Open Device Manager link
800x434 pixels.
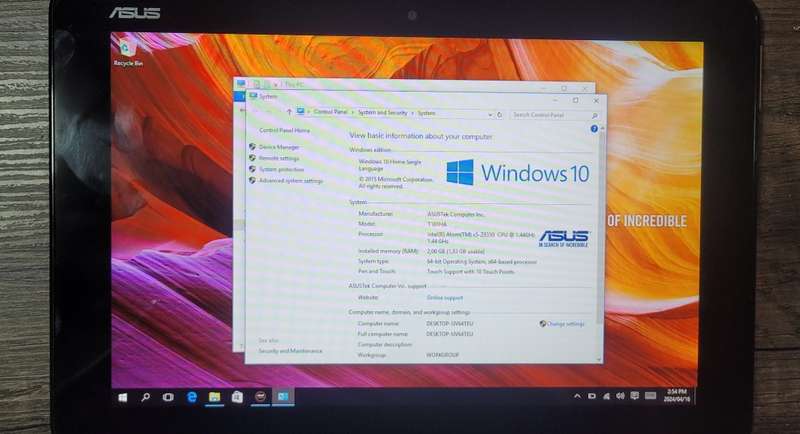coord(279,147)
